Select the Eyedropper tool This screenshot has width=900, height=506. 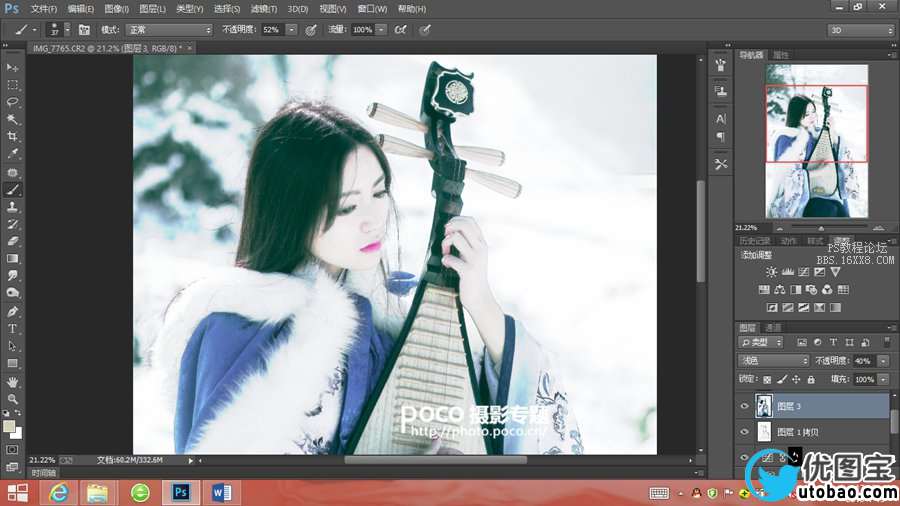tap(12, 154)
